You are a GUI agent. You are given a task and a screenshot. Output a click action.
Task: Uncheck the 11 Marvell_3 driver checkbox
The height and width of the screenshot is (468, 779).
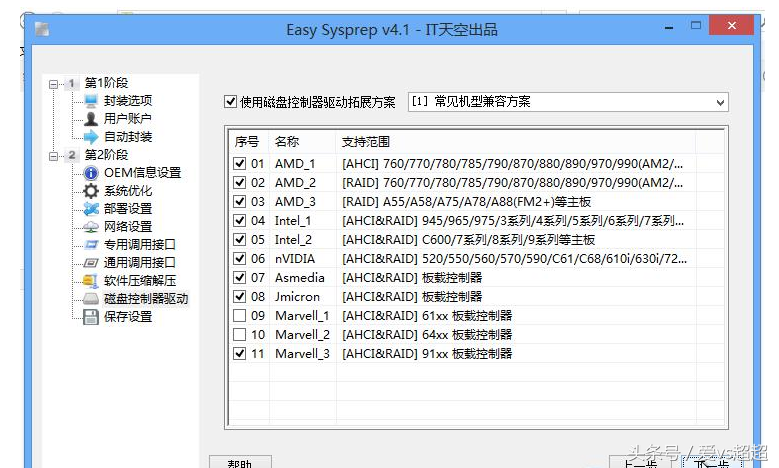point(239,353)
